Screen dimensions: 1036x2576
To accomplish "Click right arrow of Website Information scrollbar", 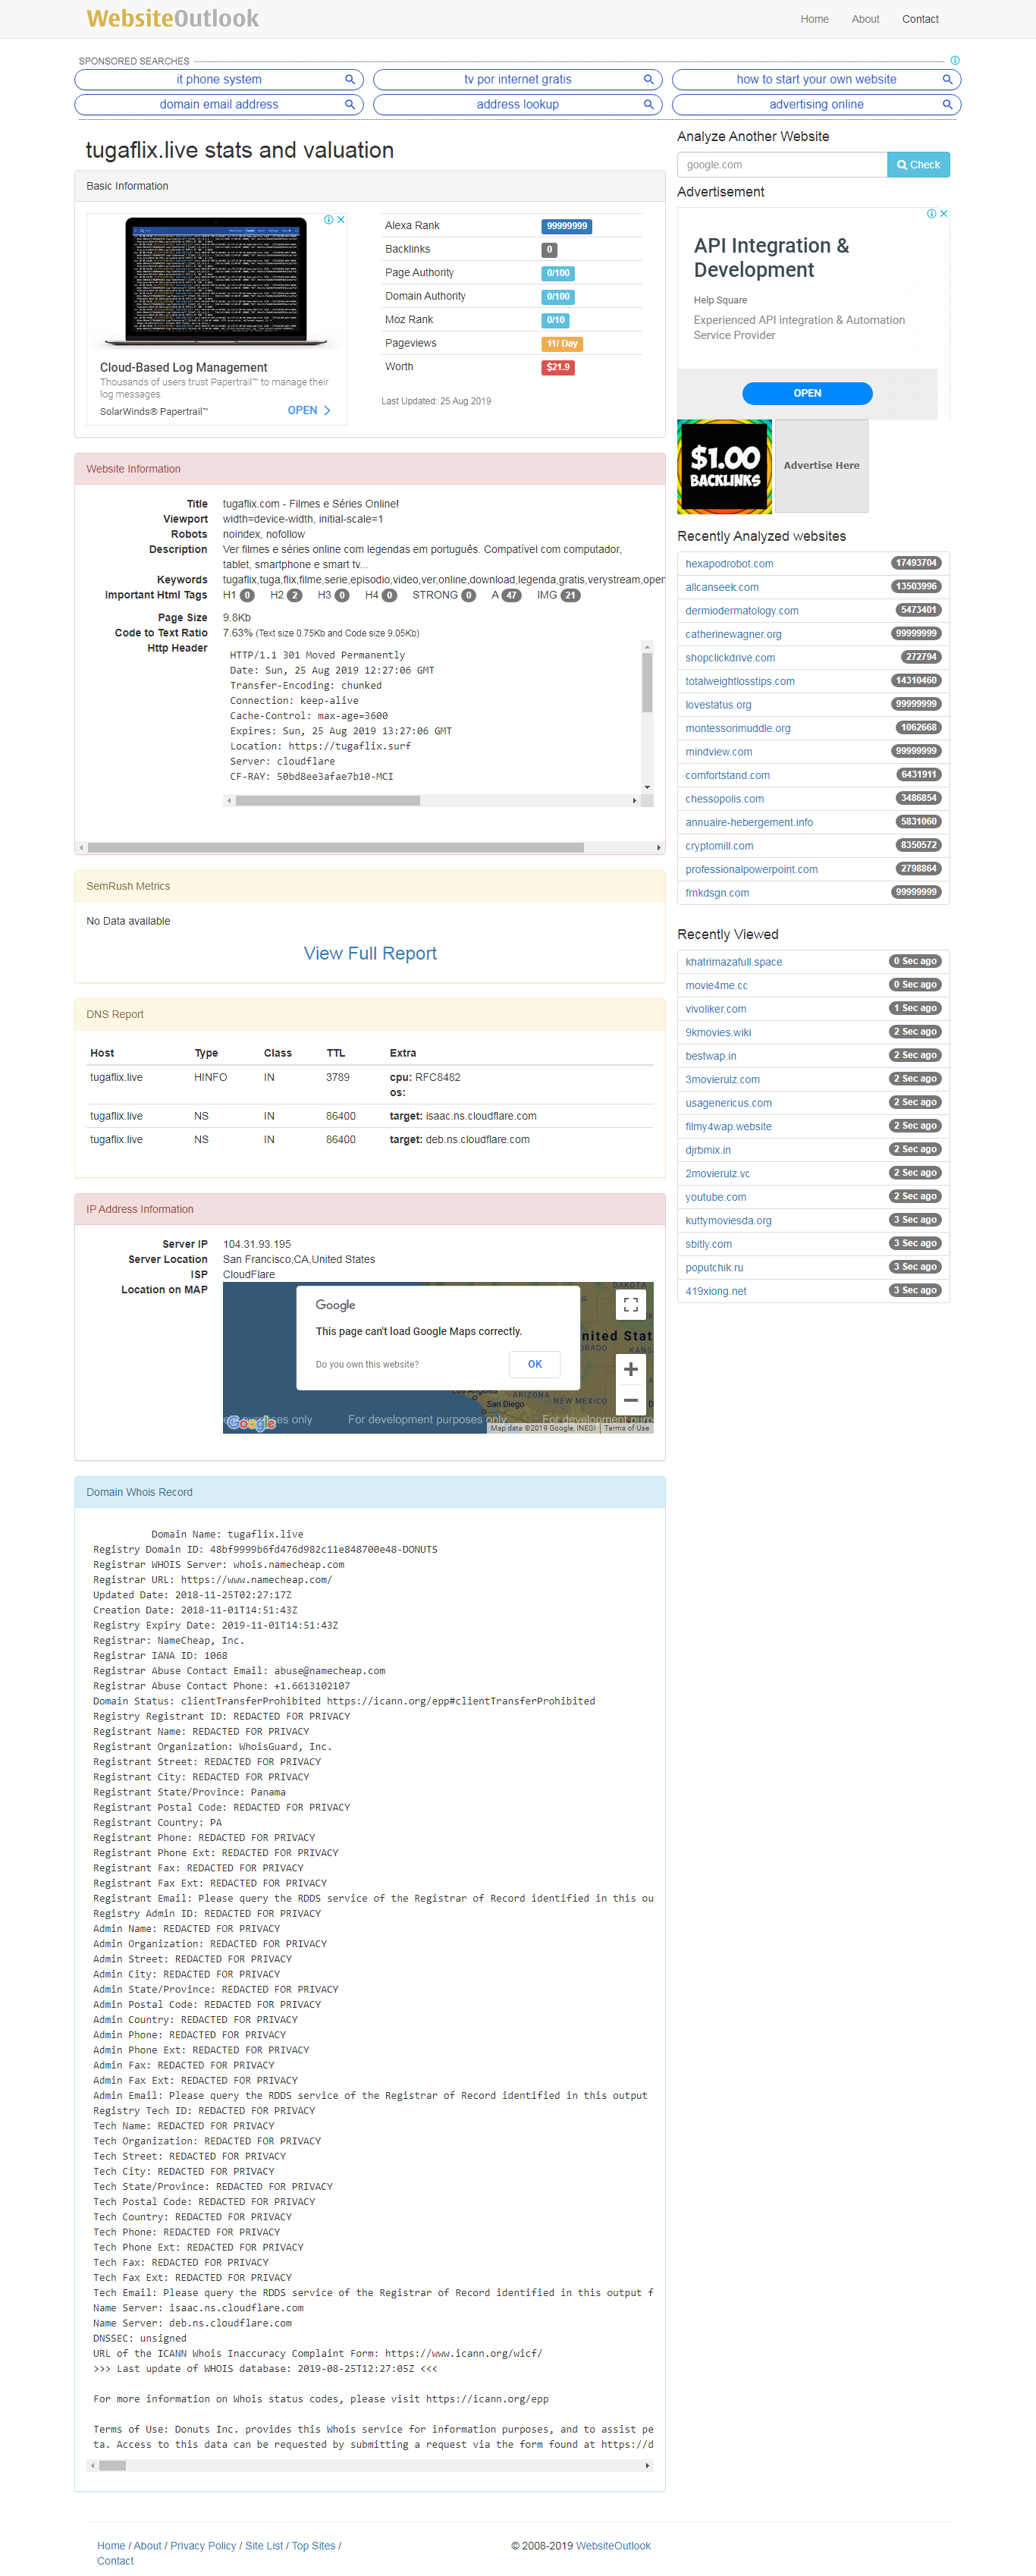I will pyautogui.click(x=658, y=848).
